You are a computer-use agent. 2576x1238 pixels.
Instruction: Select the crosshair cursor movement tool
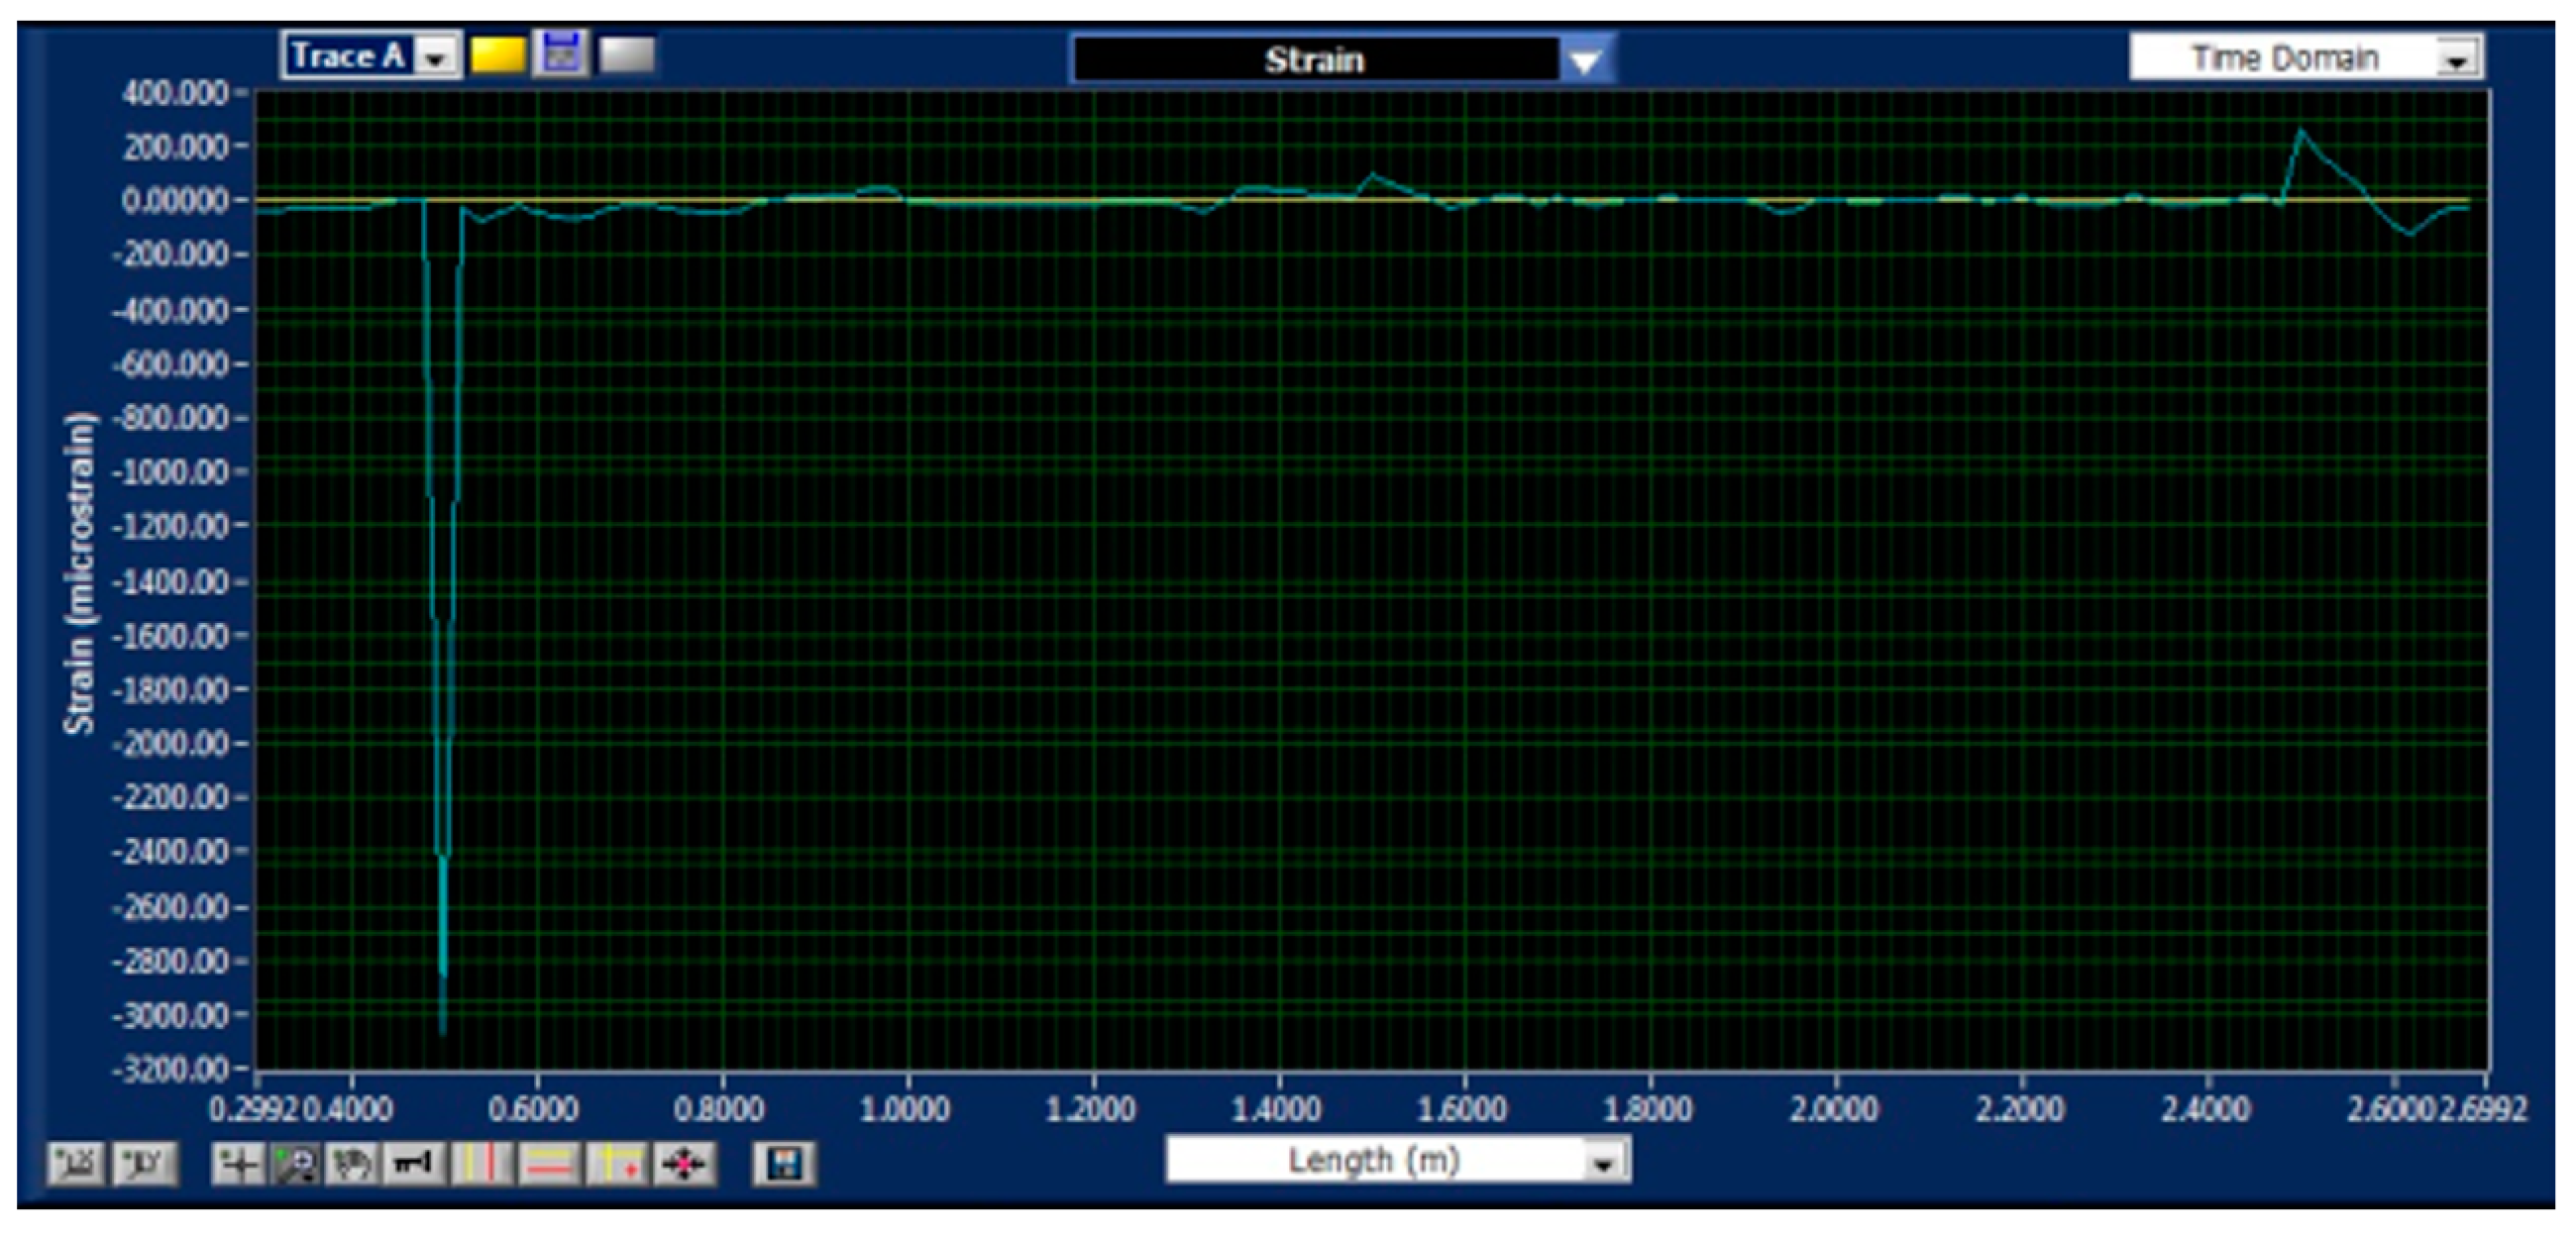tap(240, 1163)
